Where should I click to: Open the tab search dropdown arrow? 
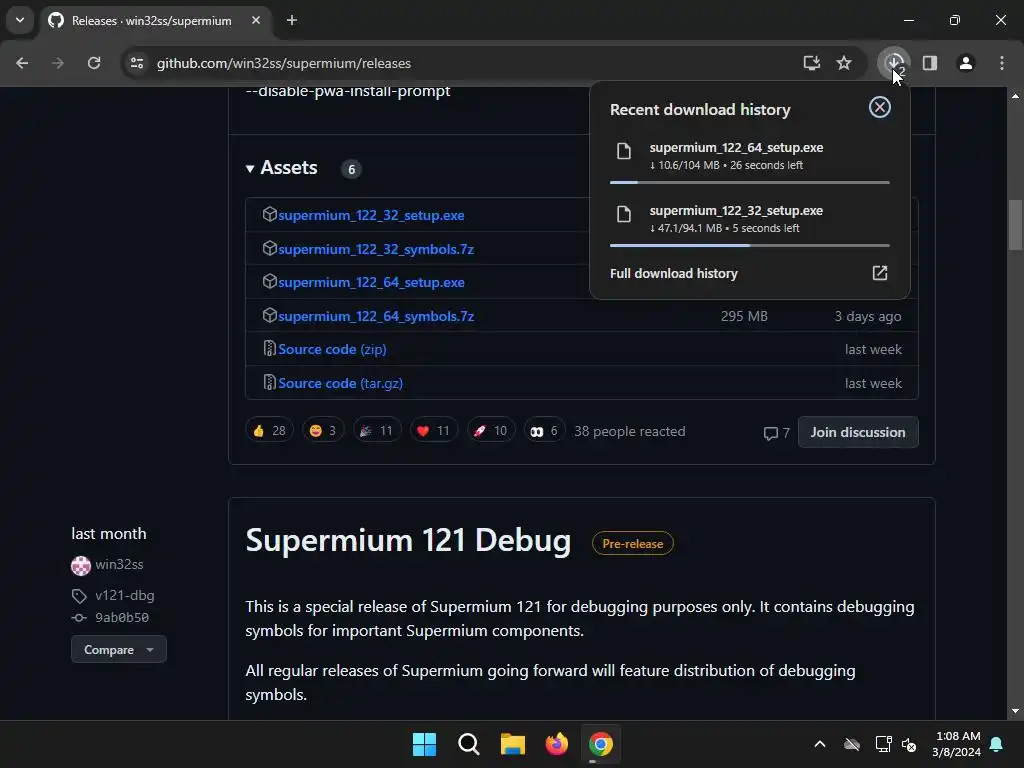(20, 20)
